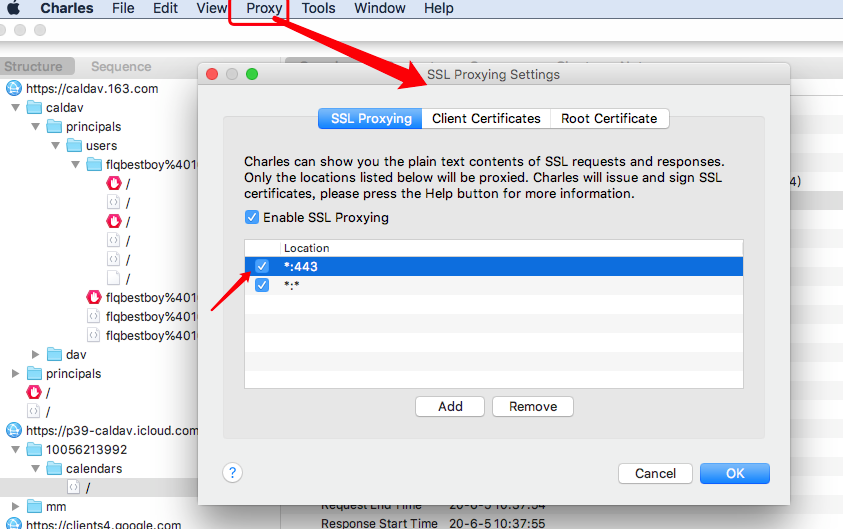
Task: Click the globe icon for p39-caldav.icloud.com
Action: tap(14, 430)
